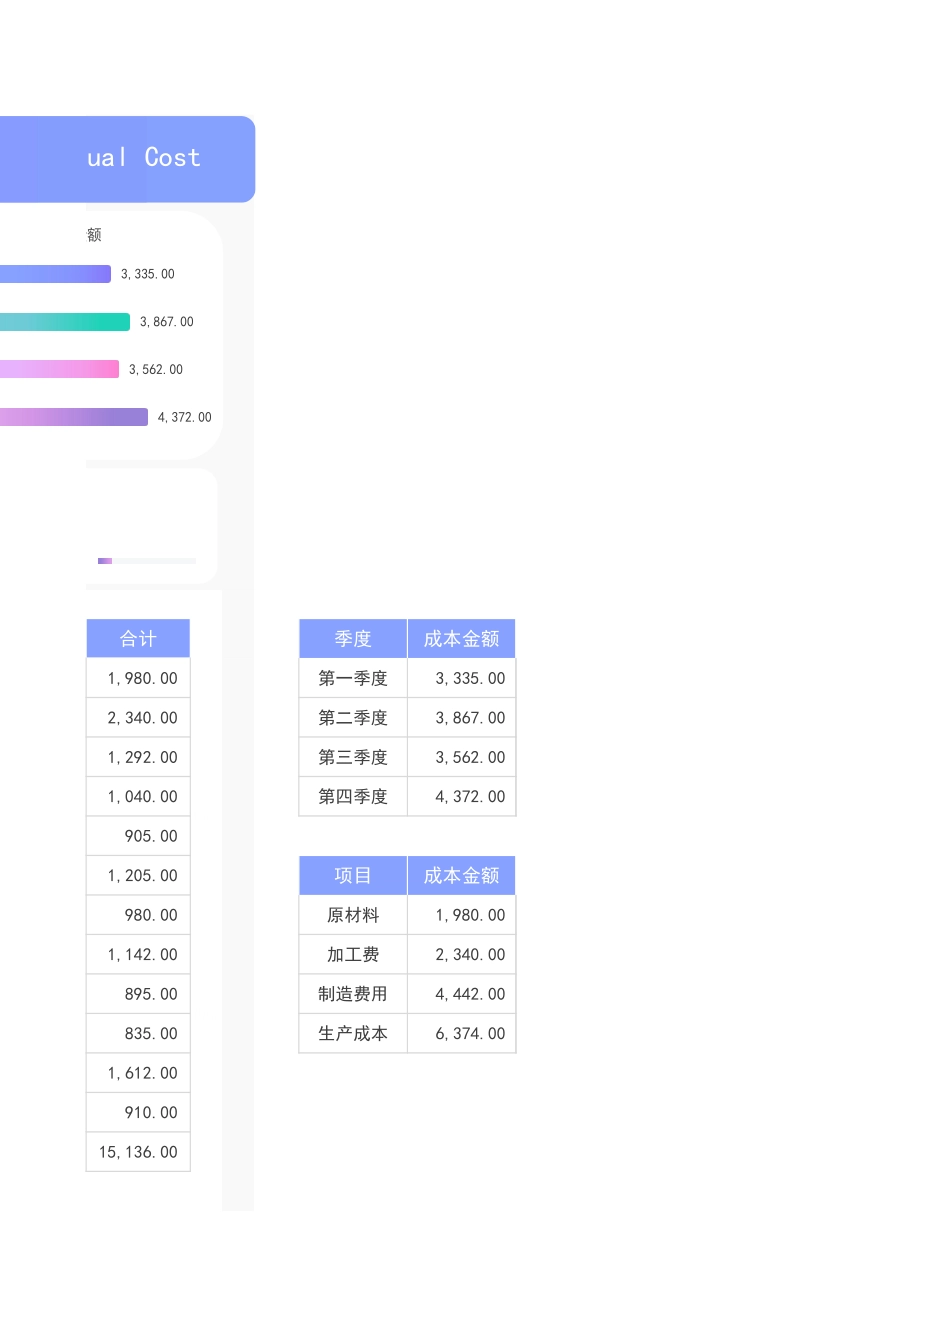Image resolution: width=950 pixels, height=1344 pixels.
Task: Click the 合计 column header
Action: pyautogui.click(x=138, y=638)
